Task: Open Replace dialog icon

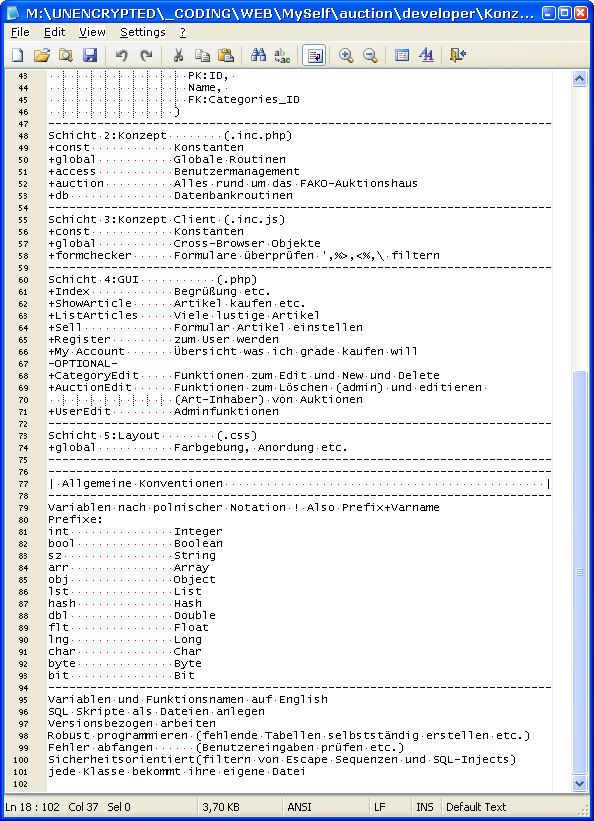Action: (282, 55)
